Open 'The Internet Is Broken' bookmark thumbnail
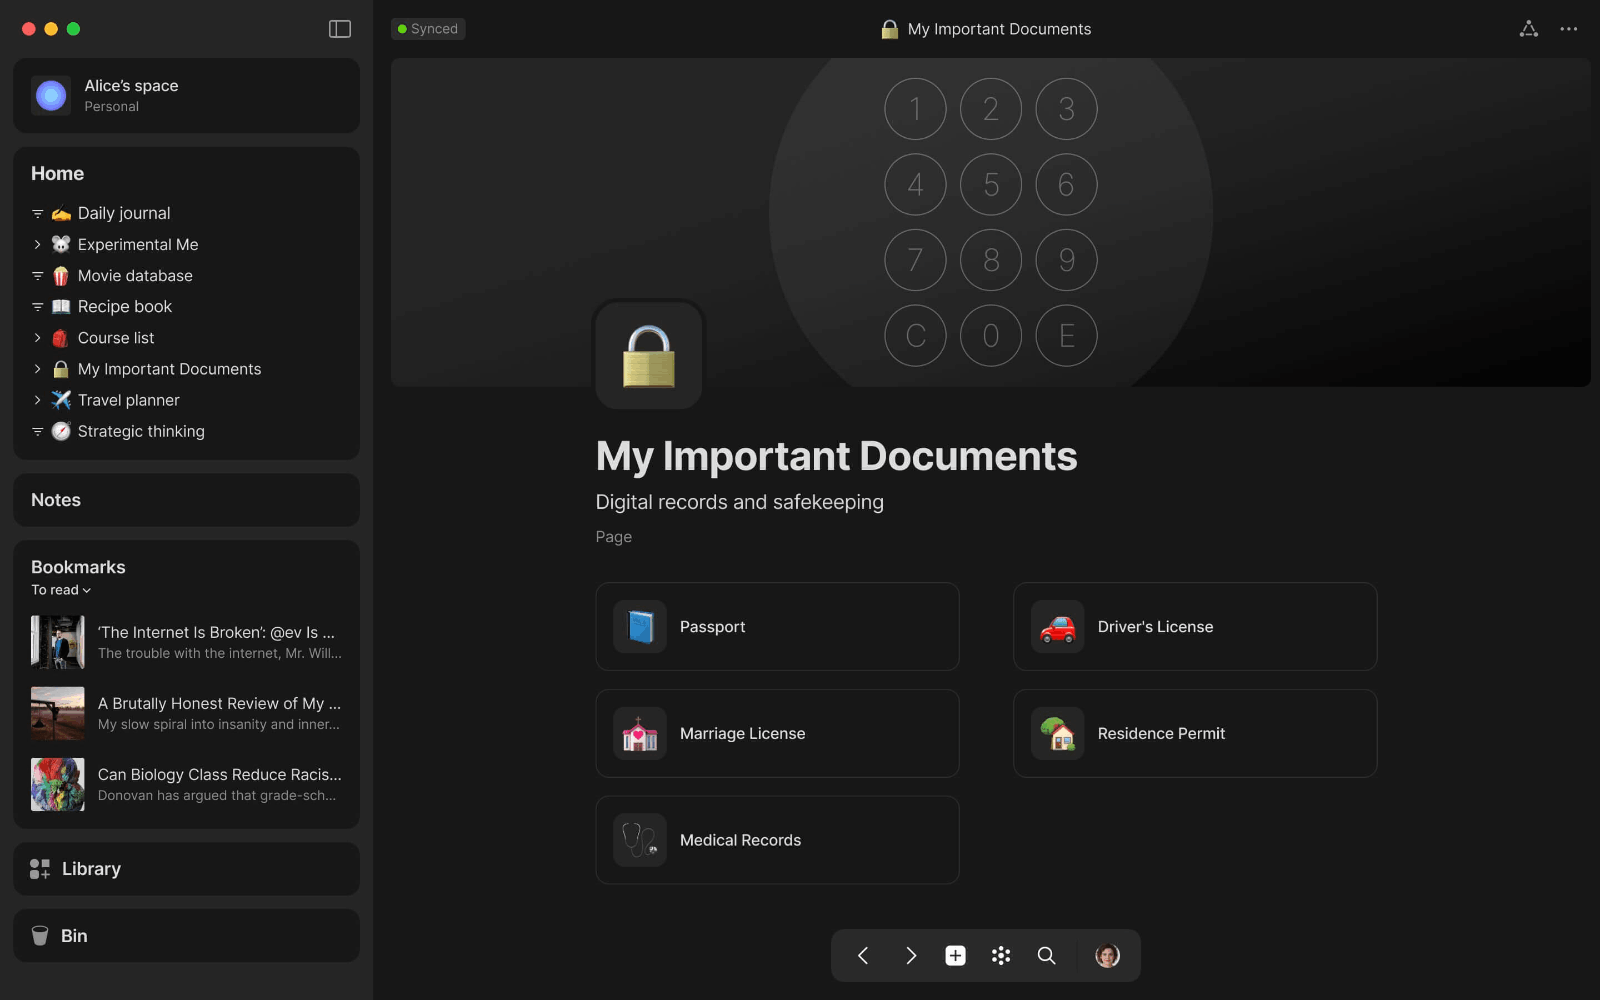Viewport: 1600px width, 1000px height. 58,642
